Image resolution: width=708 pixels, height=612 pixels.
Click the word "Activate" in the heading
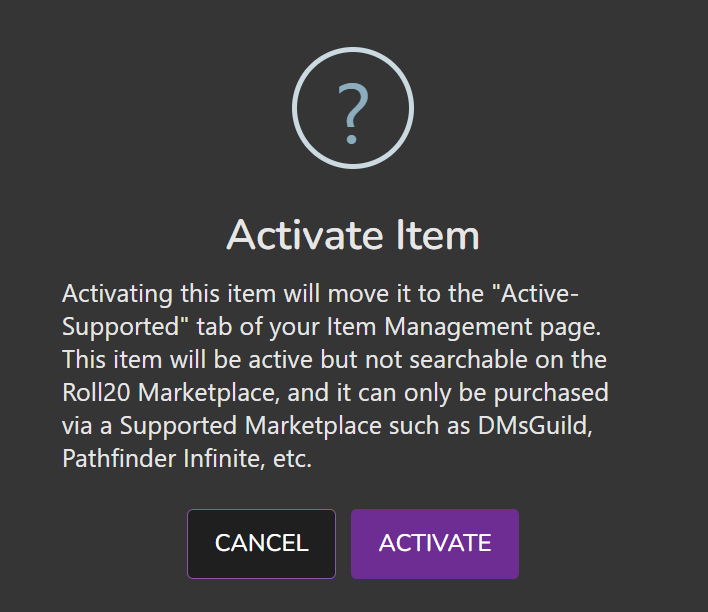click(x=305, y=235)
